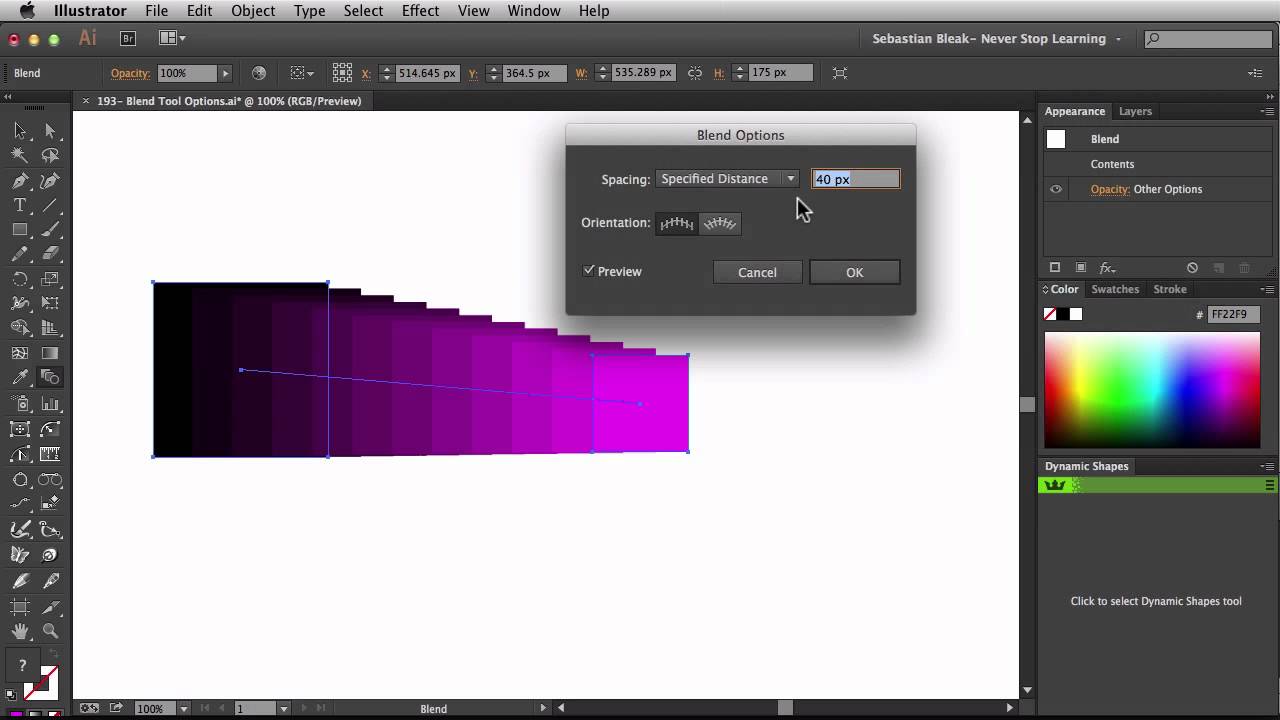
Task: Click the Opacity link in Appearance panel
Action: pos(1110,189)
